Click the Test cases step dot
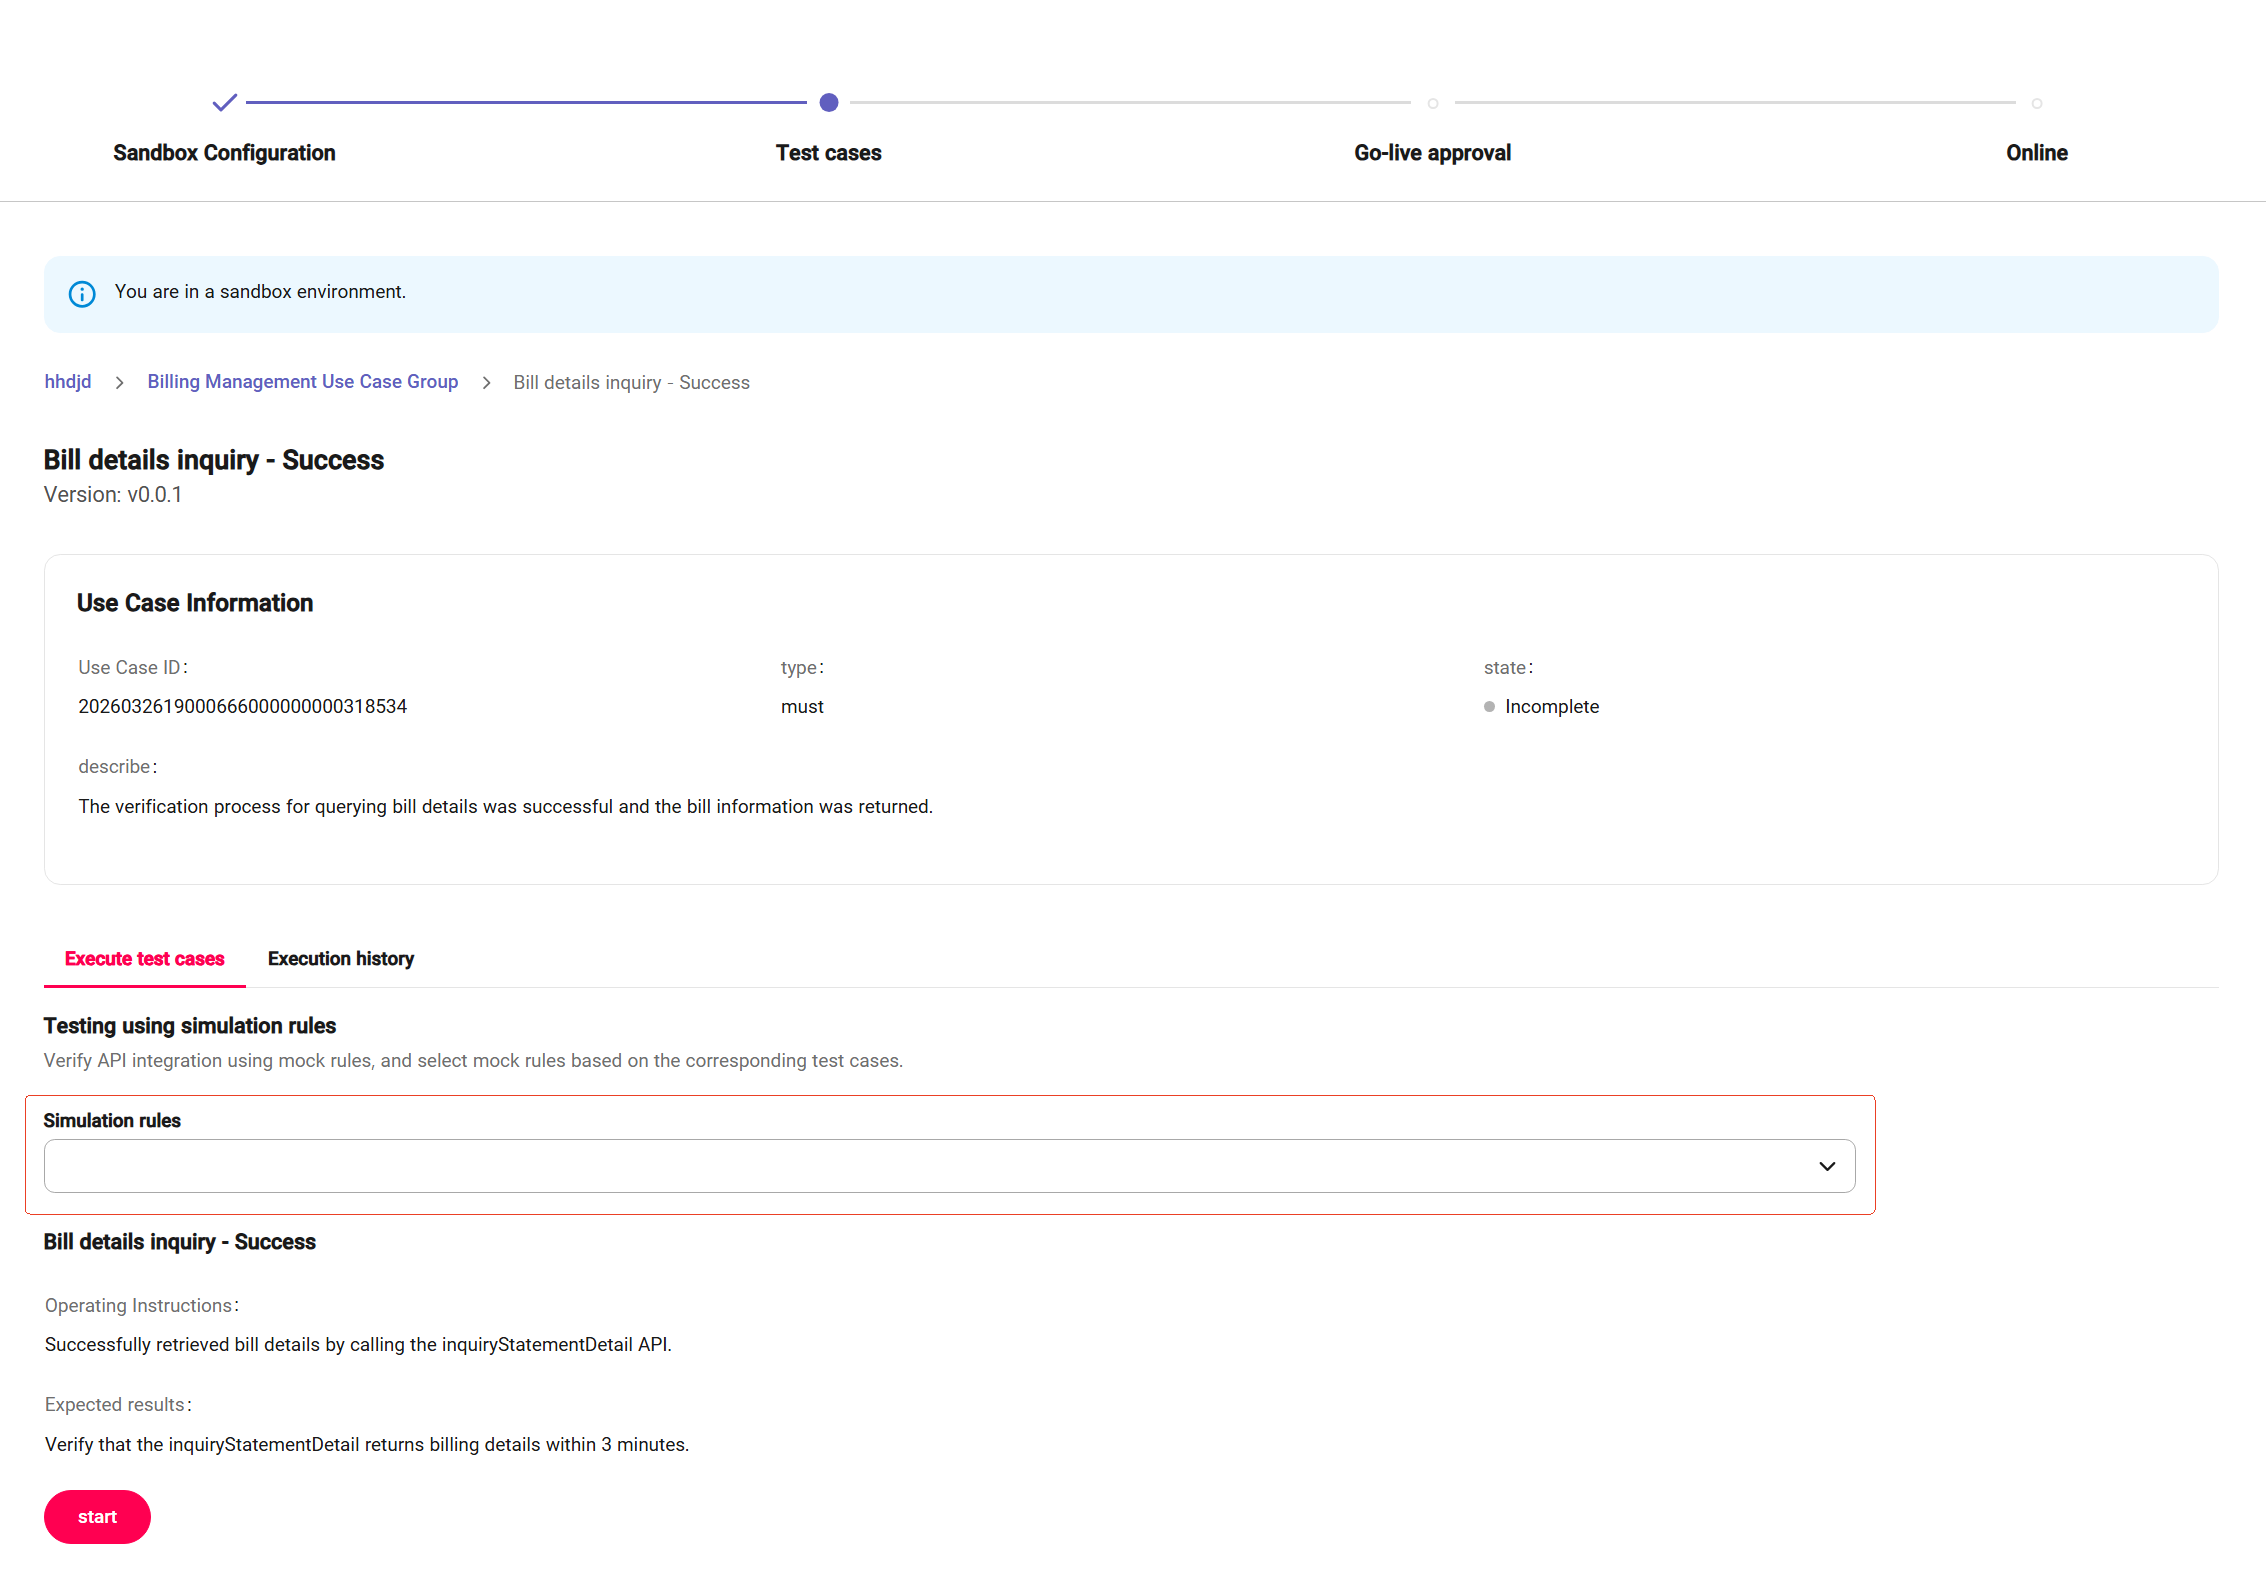Image resolution: width=2266 pixels, height=1570 pixels. [x=828, y=102]
